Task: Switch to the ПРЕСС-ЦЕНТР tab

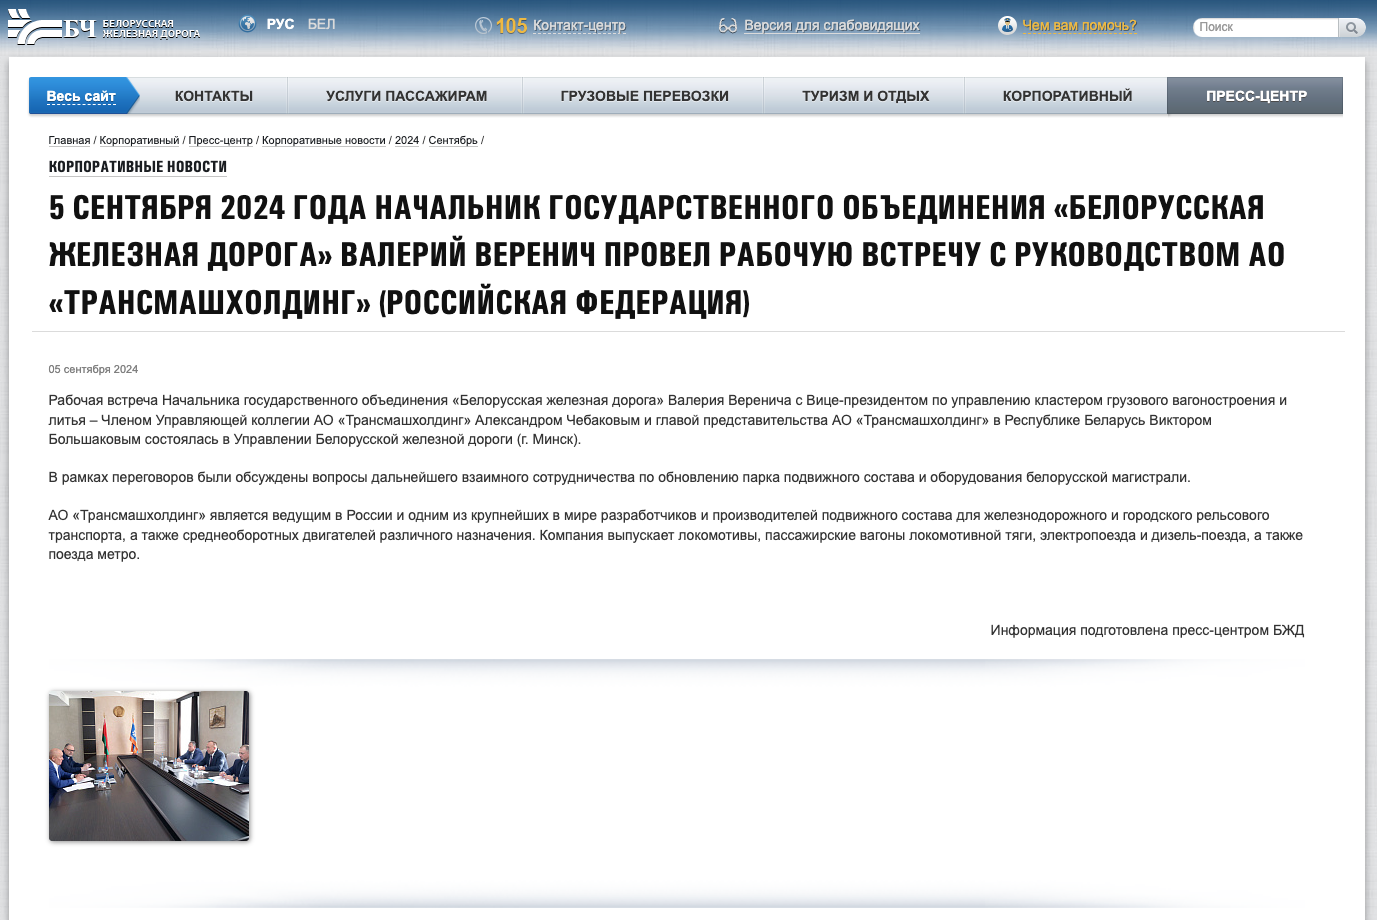Action: tap(1254, 95)
